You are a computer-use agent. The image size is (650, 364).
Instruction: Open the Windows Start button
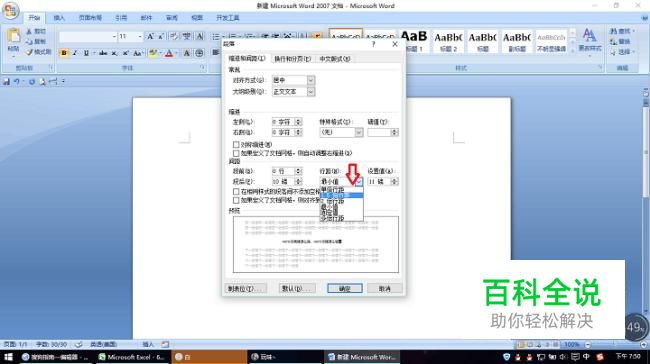(x=8, y=357)
